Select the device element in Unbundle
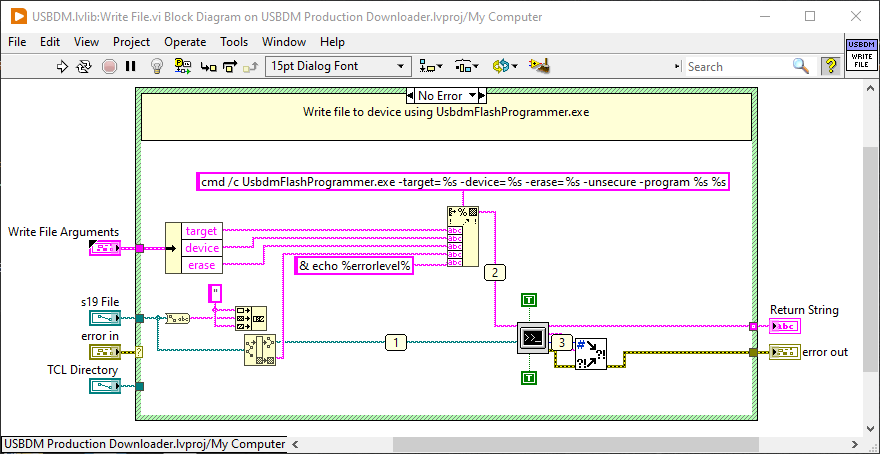 202,247
